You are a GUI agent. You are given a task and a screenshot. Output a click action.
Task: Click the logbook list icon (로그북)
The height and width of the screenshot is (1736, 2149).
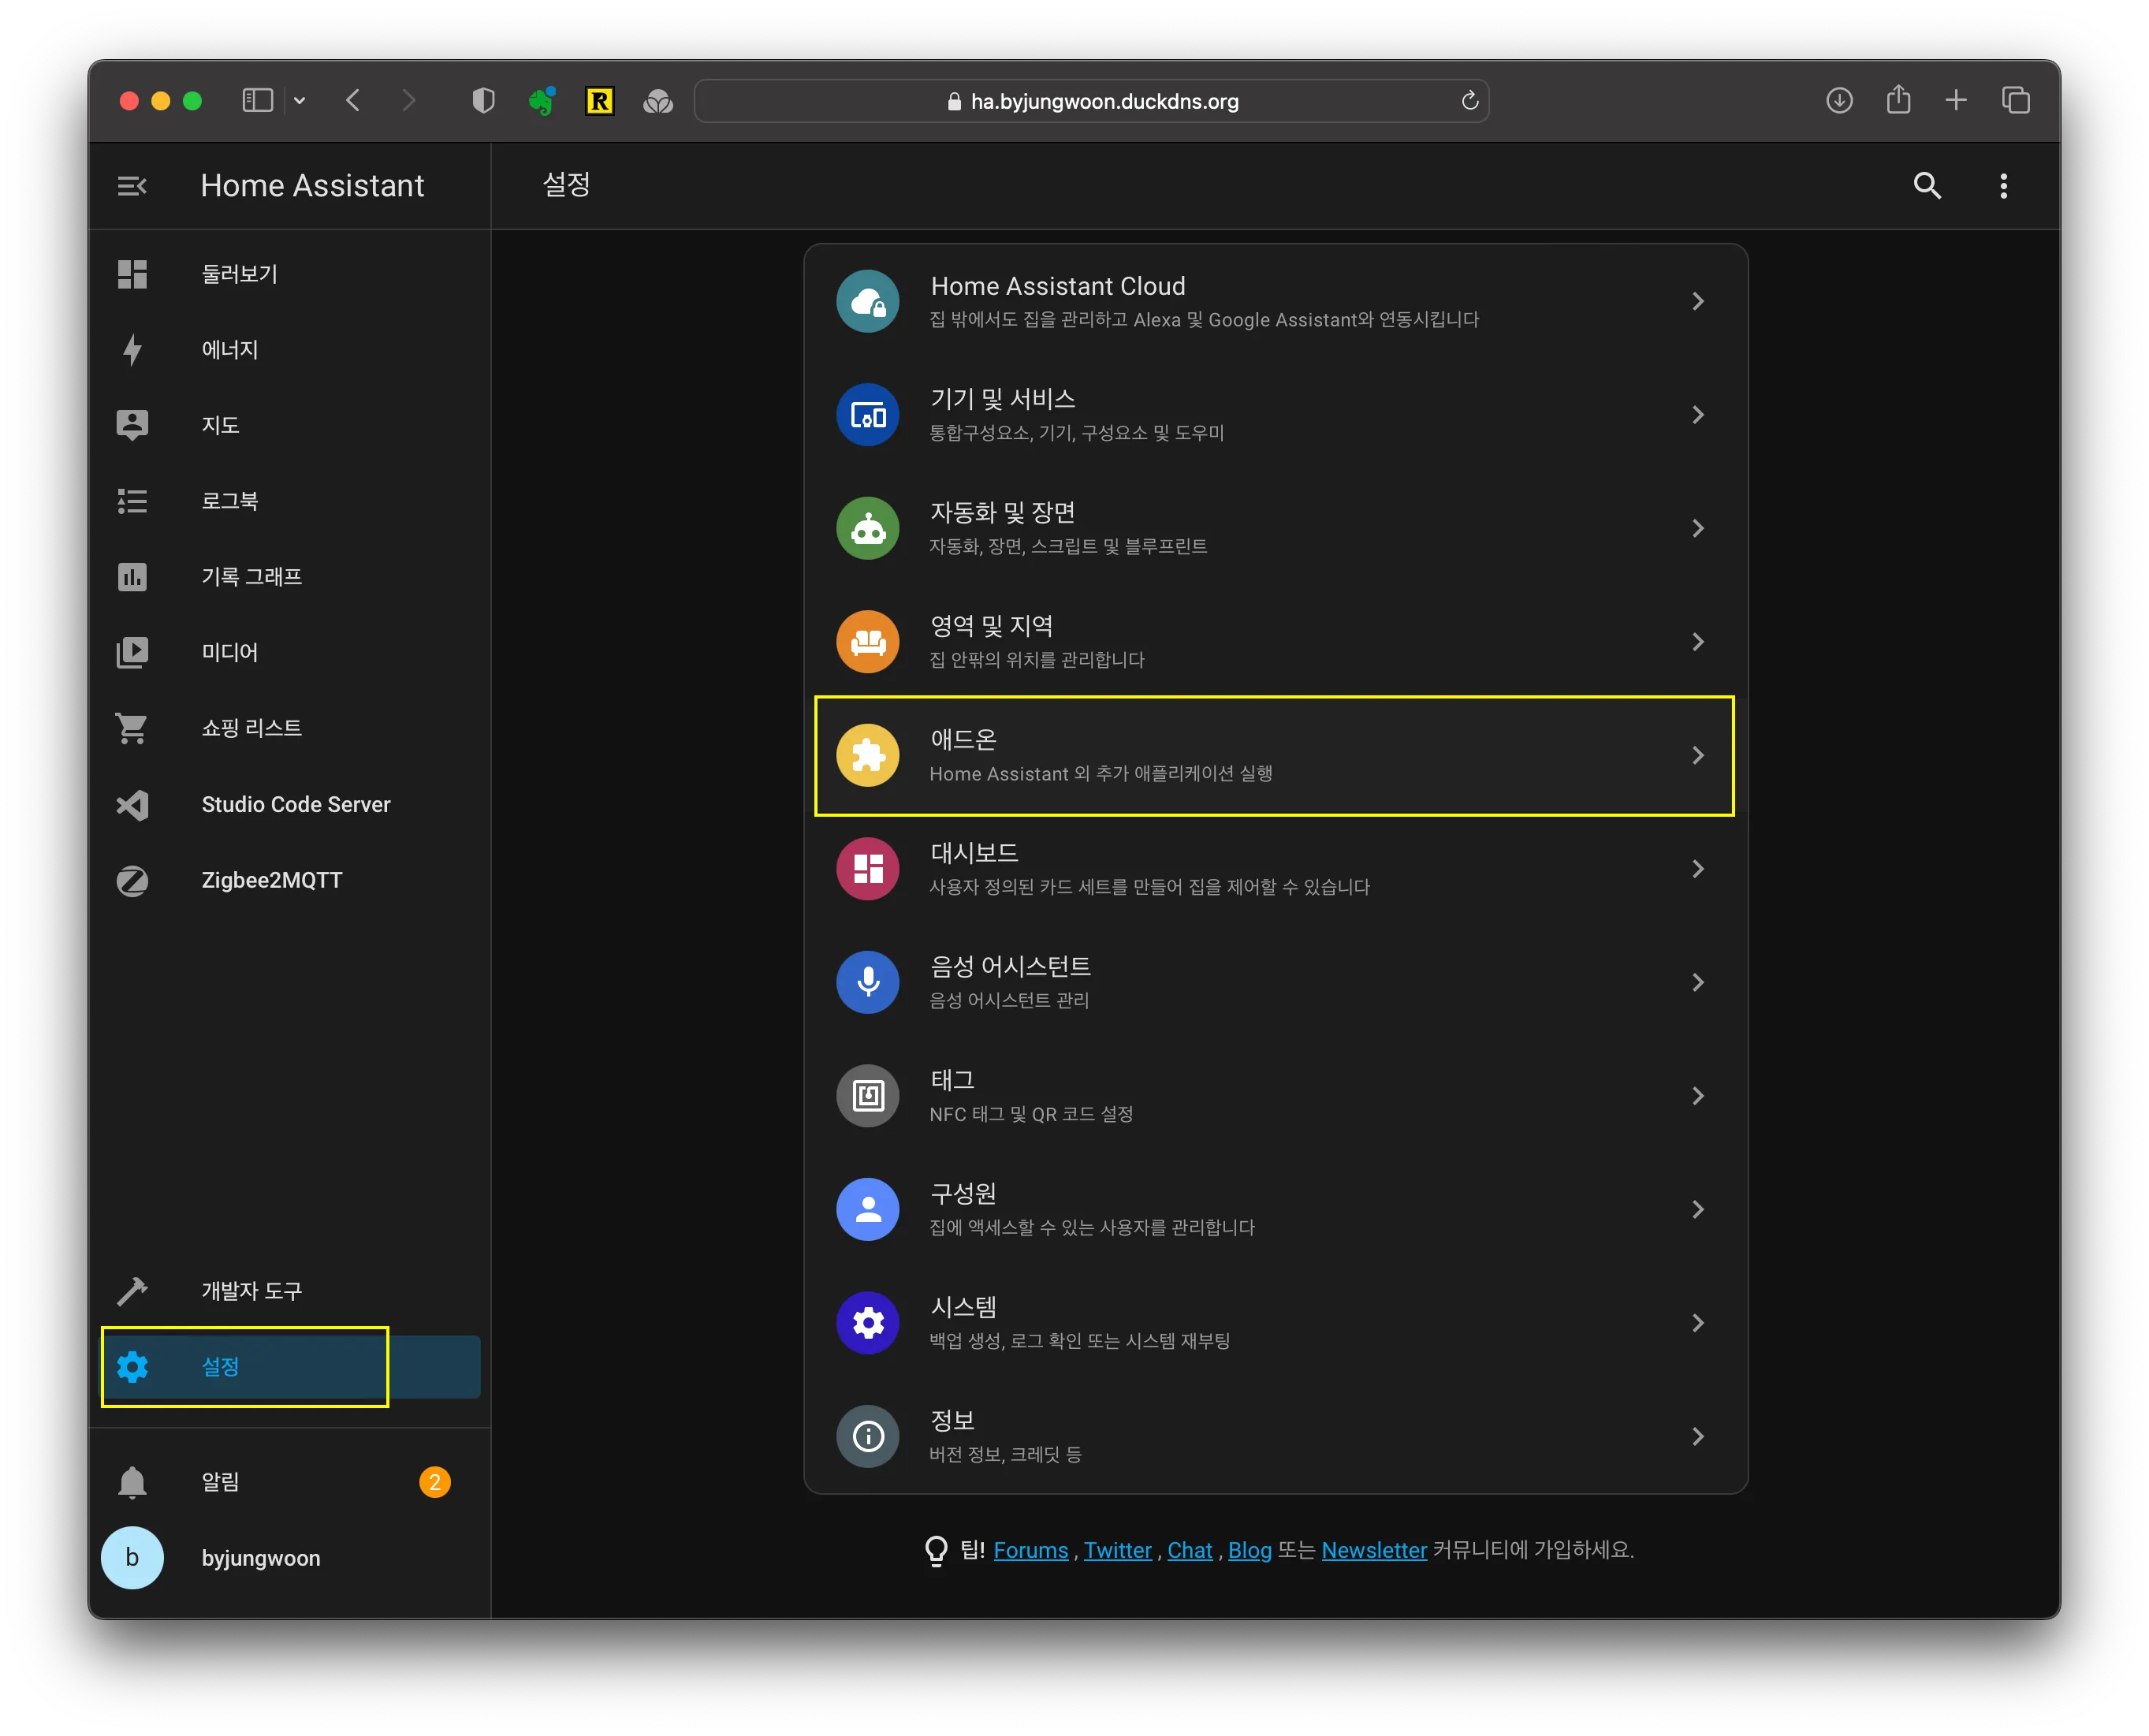tap(132, 501)
